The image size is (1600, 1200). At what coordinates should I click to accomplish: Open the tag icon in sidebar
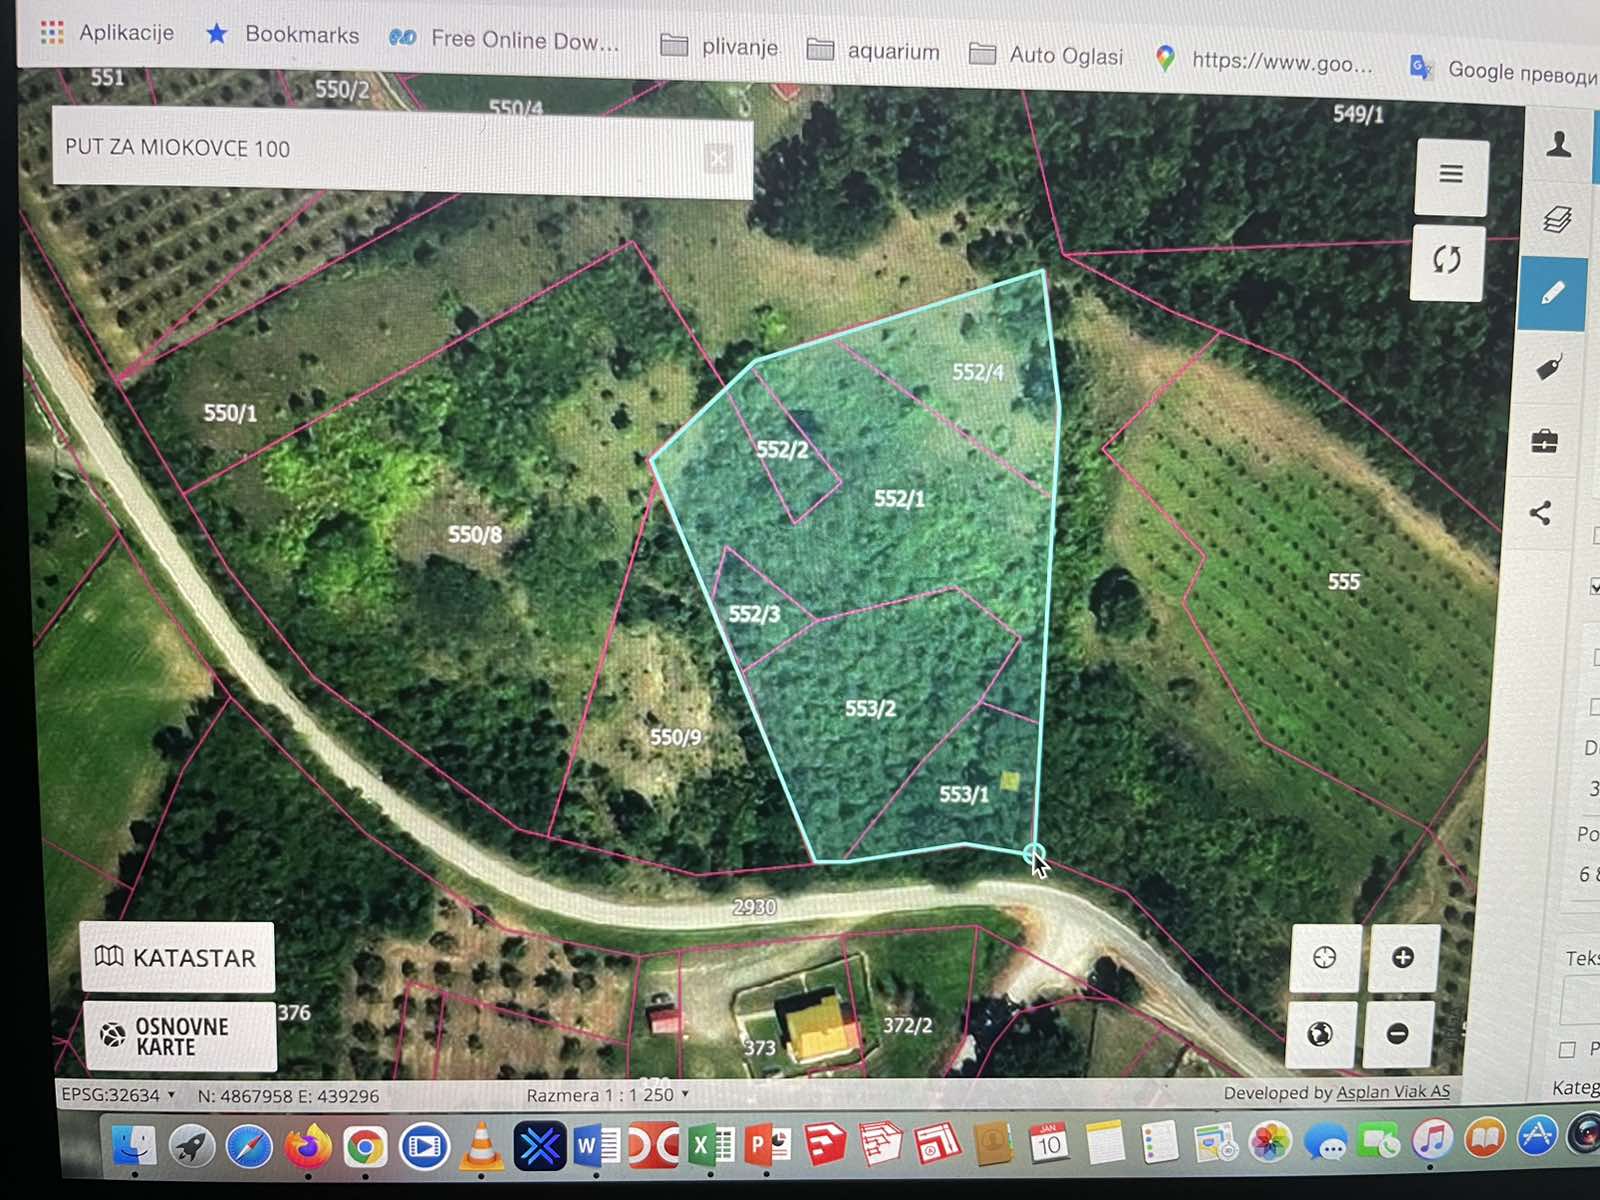tap(1549, 368)
